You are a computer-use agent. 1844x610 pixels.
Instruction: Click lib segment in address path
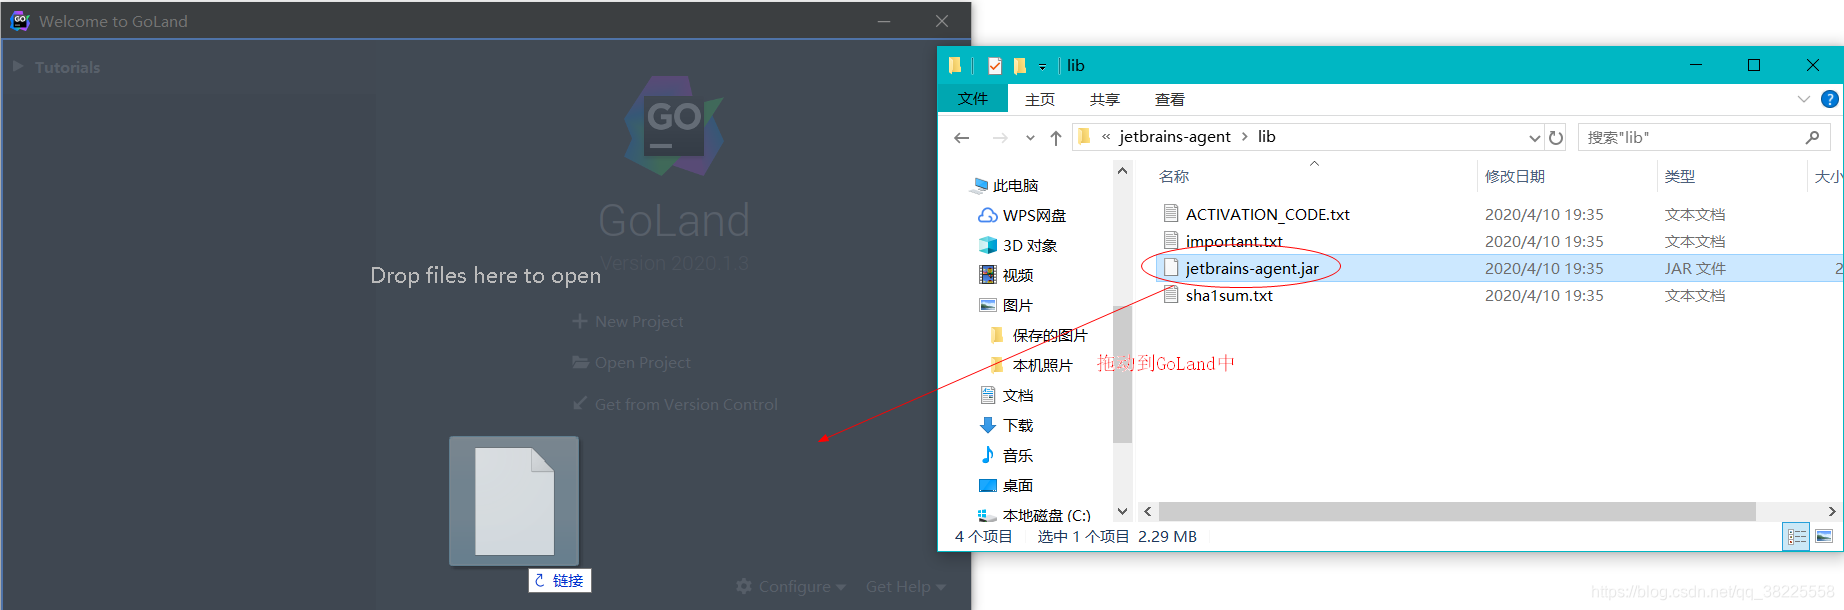[x=1266, y=137]
